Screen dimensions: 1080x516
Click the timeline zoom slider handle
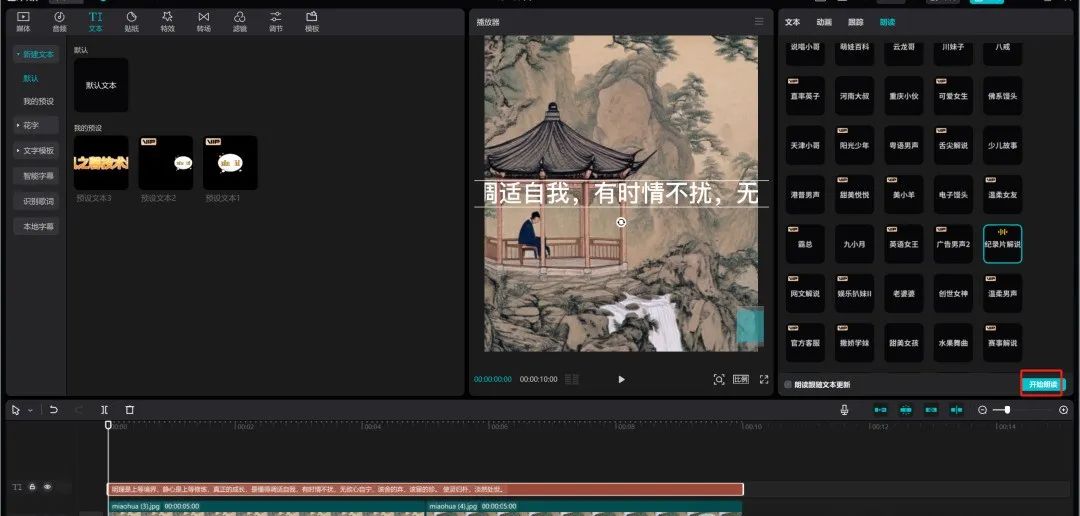pos(1007,410)
